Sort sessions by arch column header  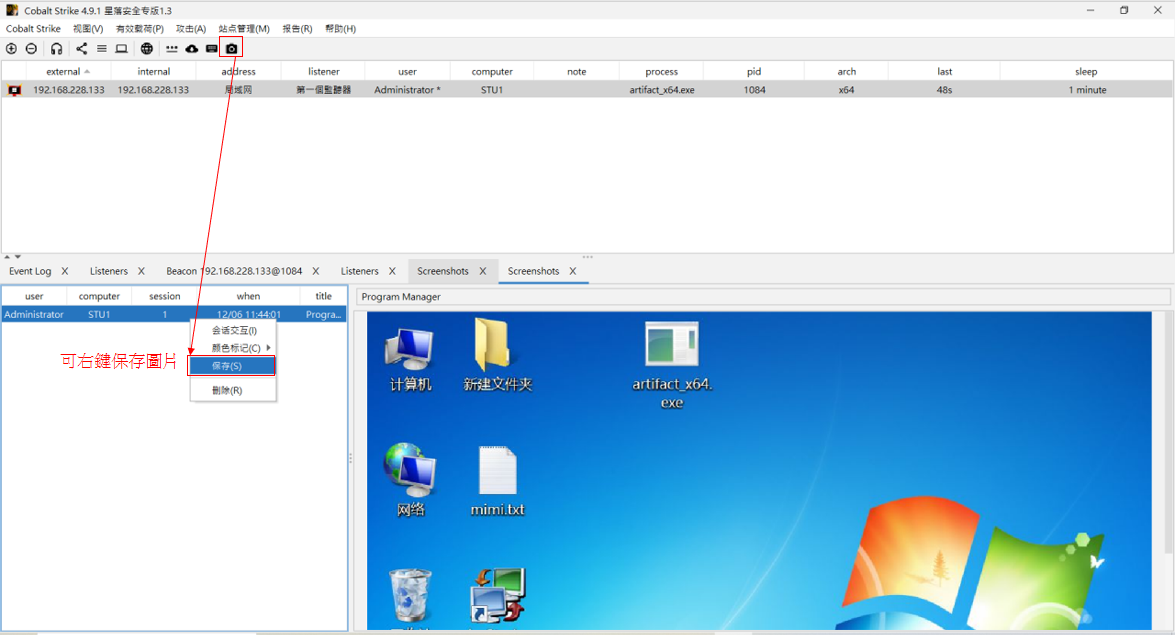(x=847, y=72)
